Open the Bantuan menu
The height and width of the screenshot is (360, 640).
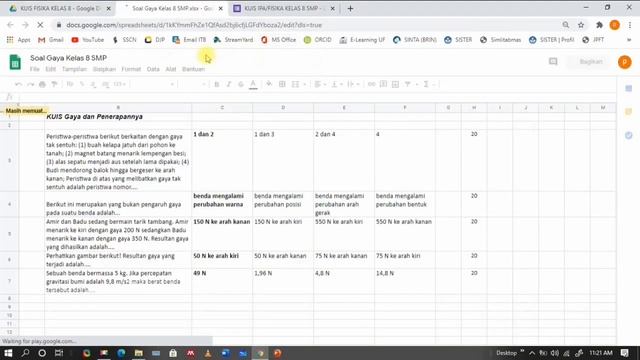click(193, 69)
